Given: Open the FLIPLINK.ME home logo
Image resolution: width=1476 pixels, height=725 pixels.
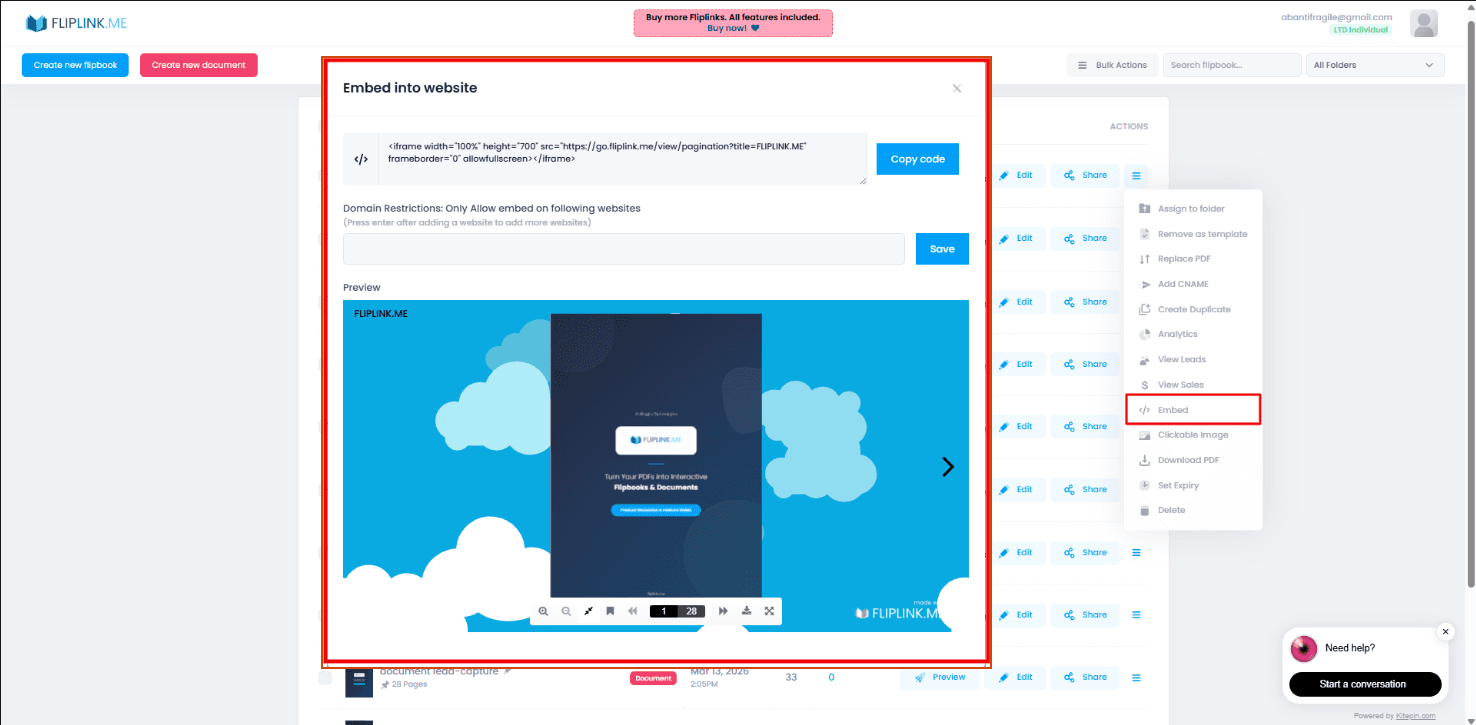Looking at the screenshot, I should (x=76, y=23).
